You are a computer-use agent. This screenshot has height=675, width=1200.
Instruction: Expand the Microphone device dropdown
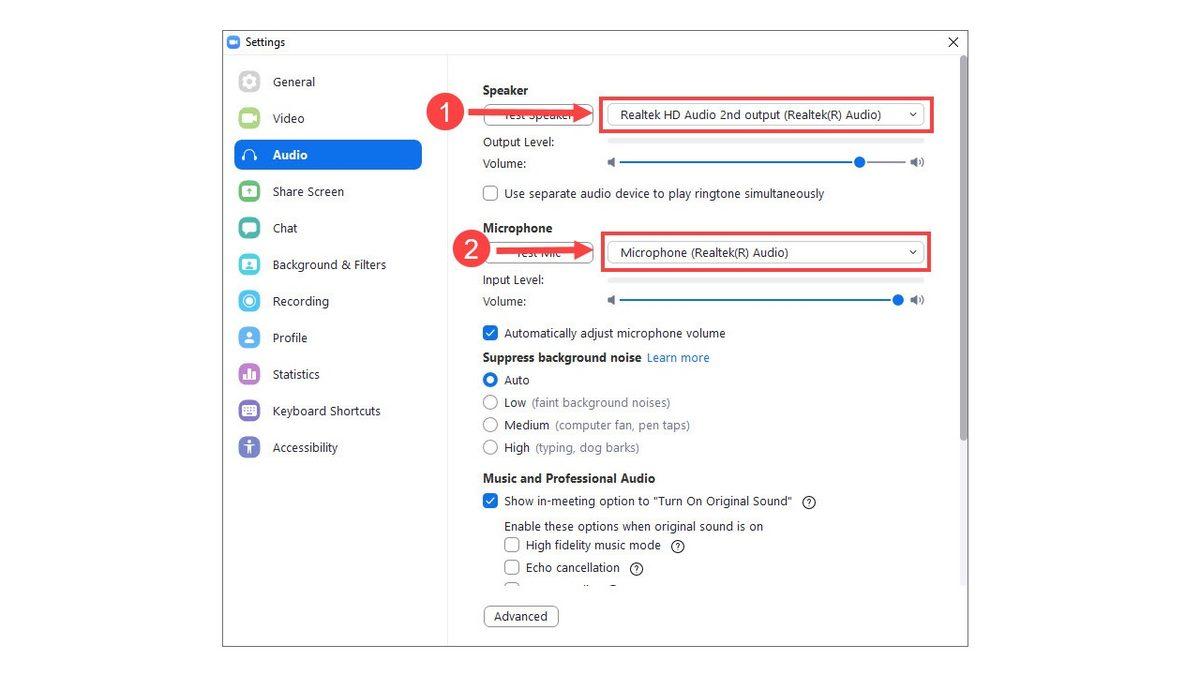765,253
